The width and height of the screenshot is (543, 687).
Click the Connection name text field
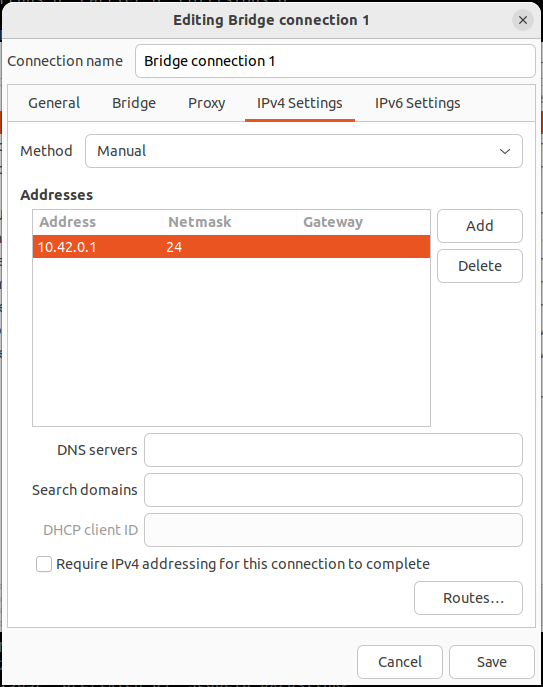[335, 61]
